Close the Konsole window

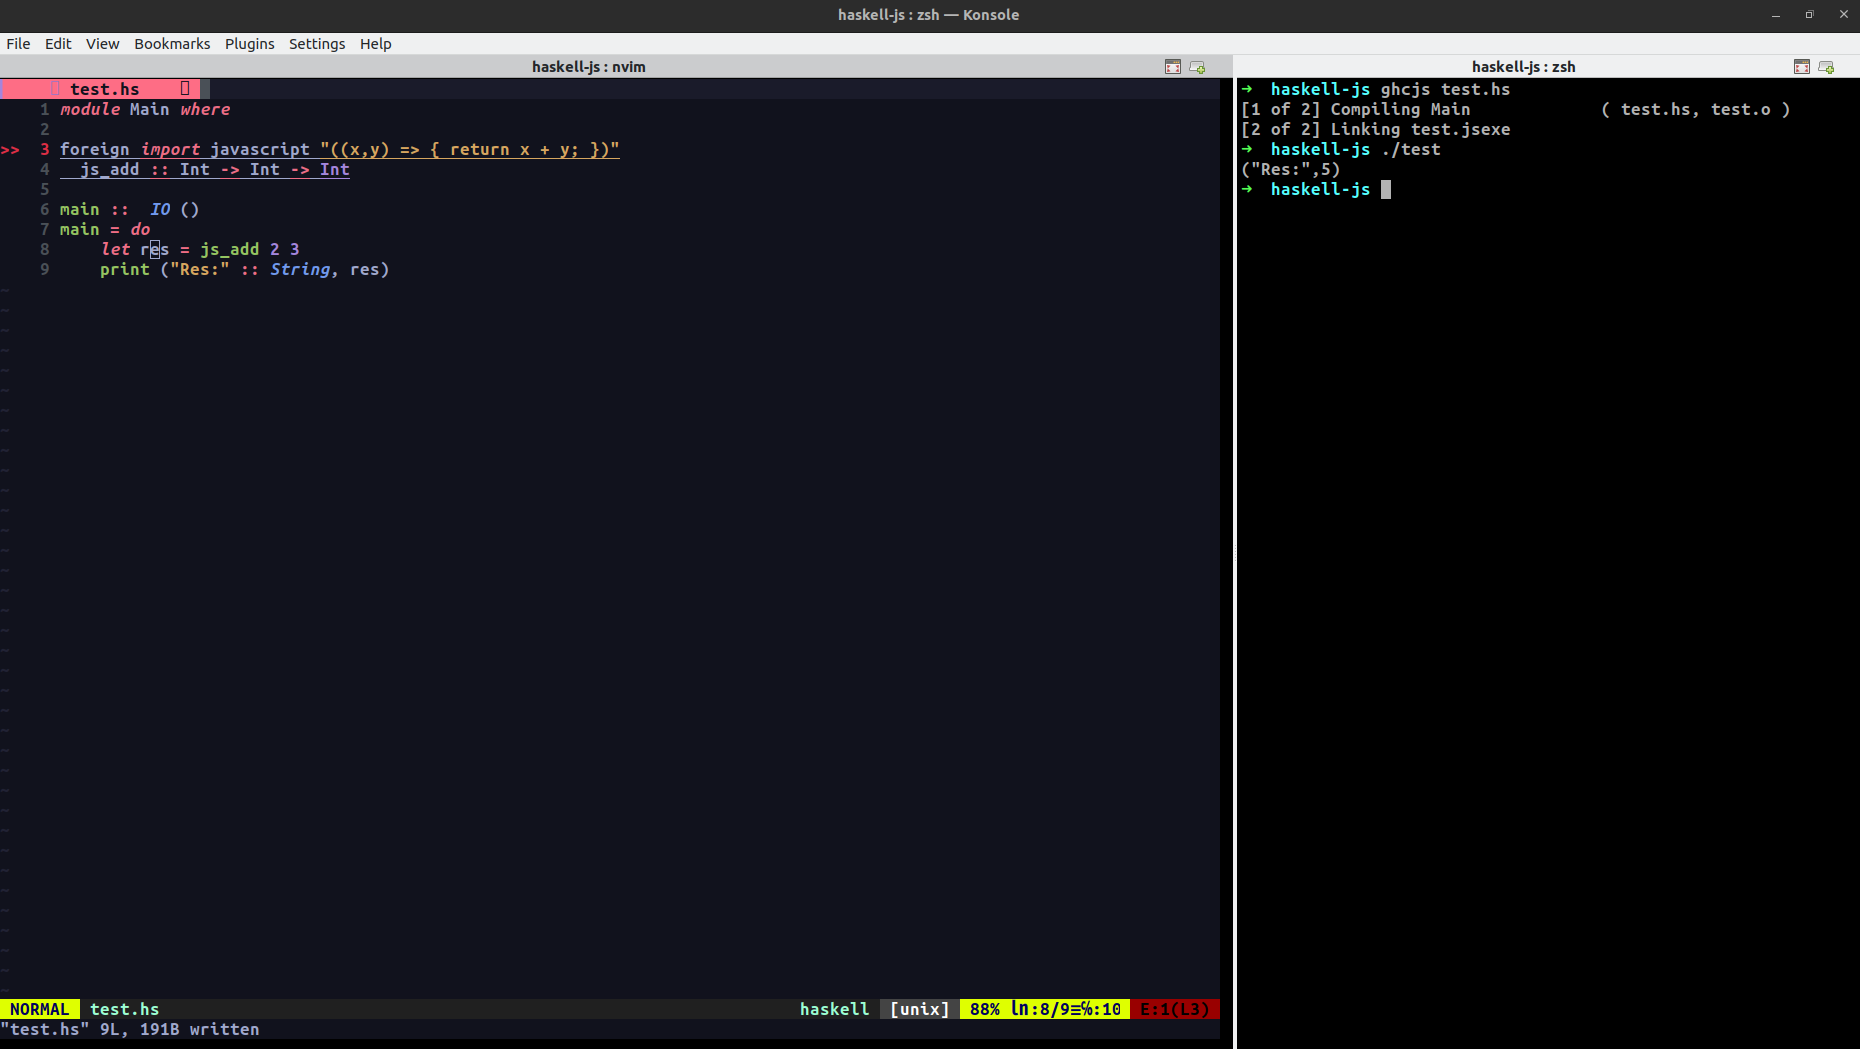pos(1843,15)
